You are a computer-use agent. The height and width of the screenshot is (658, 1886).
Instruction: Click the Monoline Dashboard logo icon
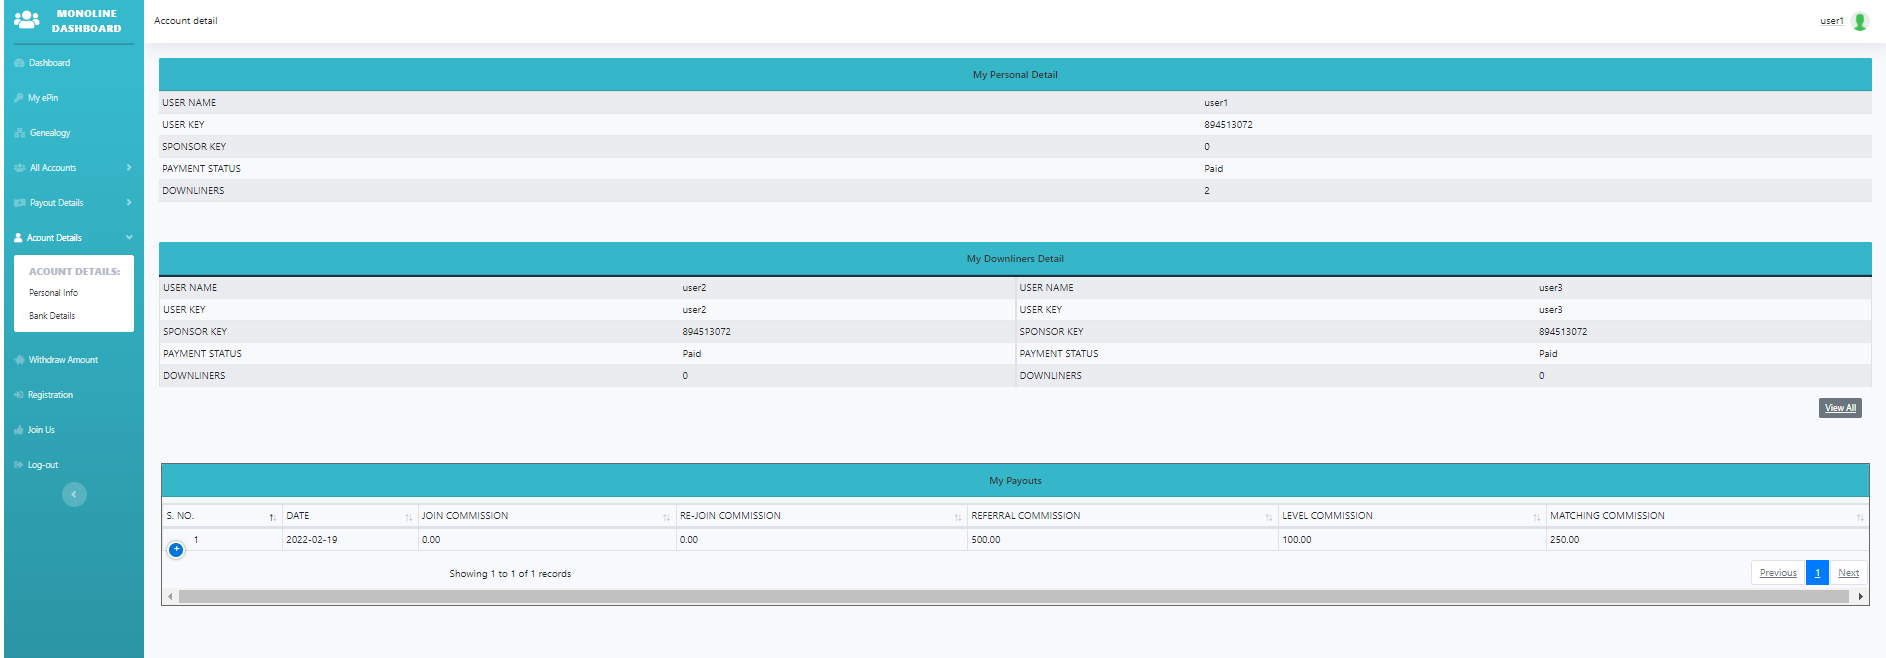[27, 20]
